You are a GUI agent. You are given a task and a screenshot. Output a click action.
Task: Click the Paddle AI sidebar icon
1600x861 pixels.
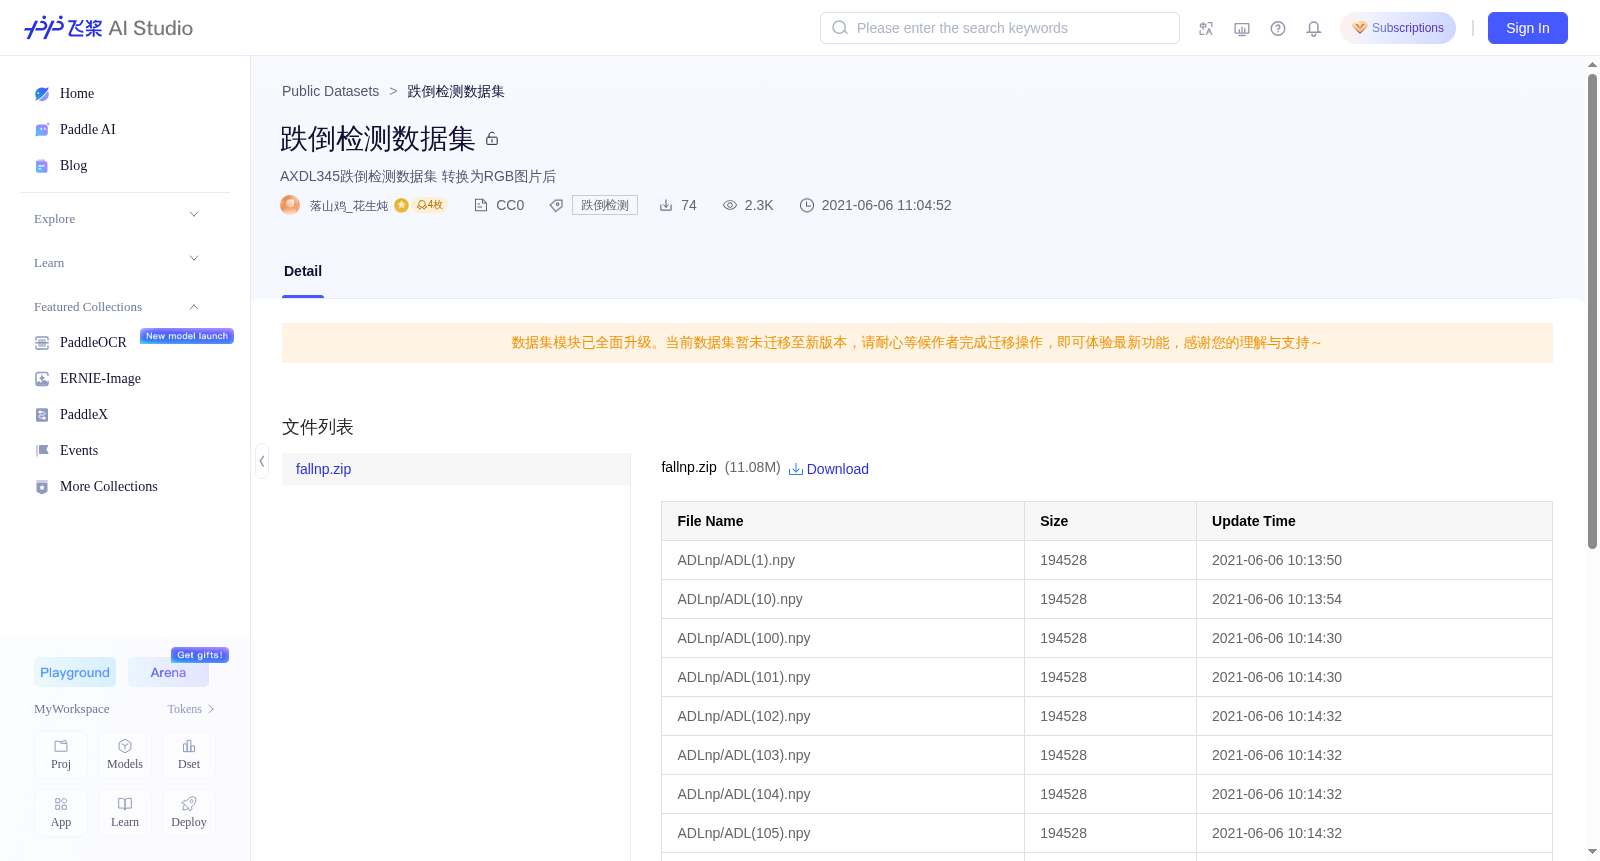pyautogui.click(x=42, y=130)
